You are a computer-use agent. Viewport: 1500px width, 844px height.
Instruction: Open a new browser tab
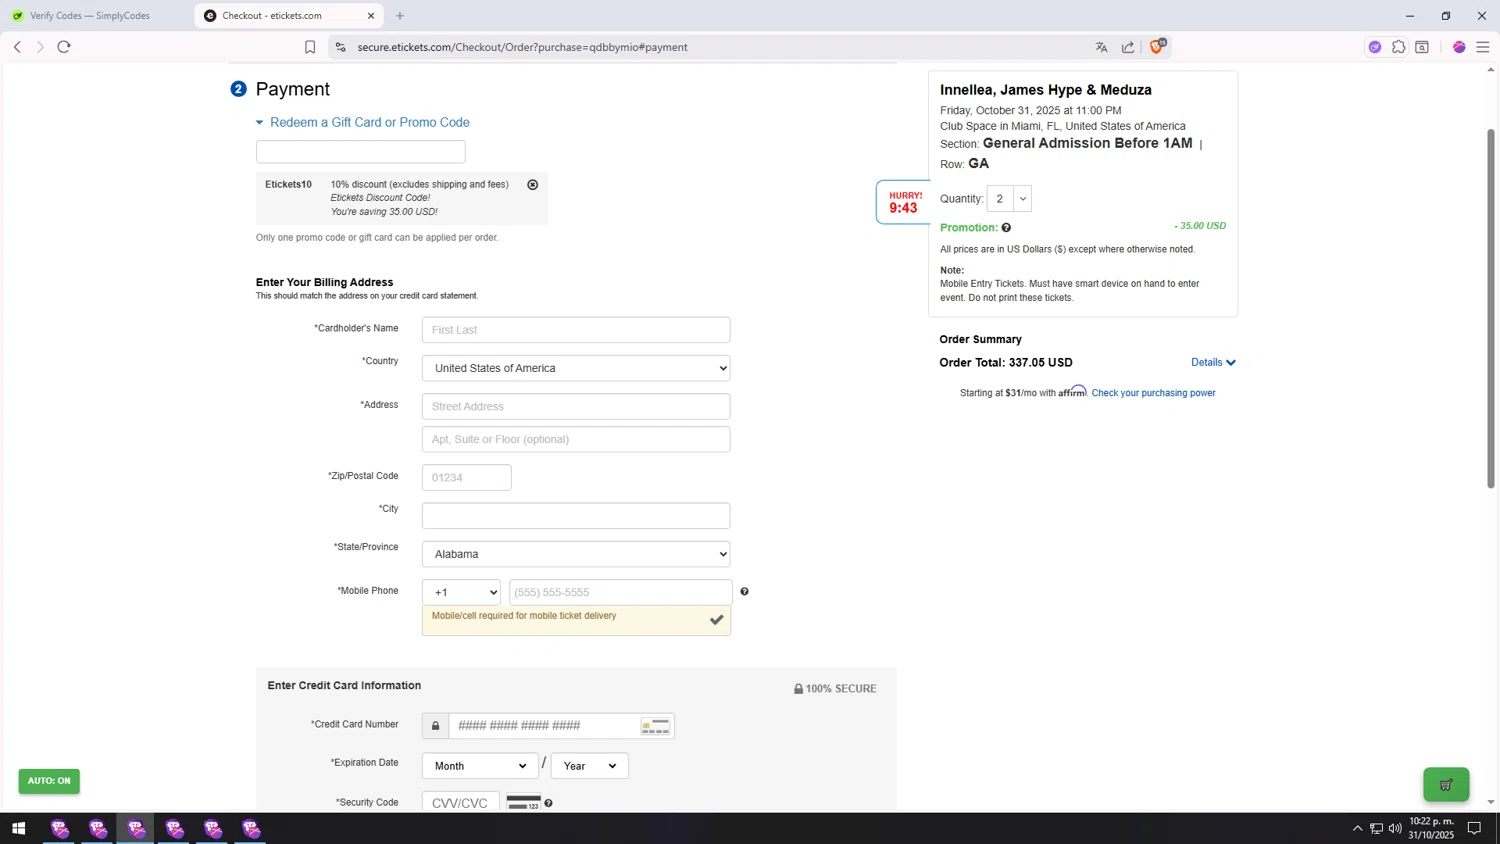(x=400, y=16)
